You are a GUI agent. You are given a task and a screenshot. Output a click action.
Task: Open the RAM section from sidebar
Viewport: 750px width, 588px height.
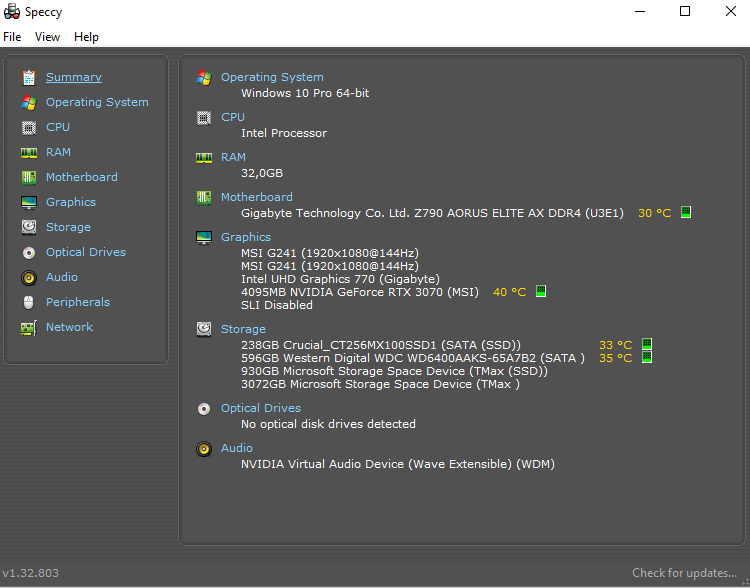pos(58,152)
